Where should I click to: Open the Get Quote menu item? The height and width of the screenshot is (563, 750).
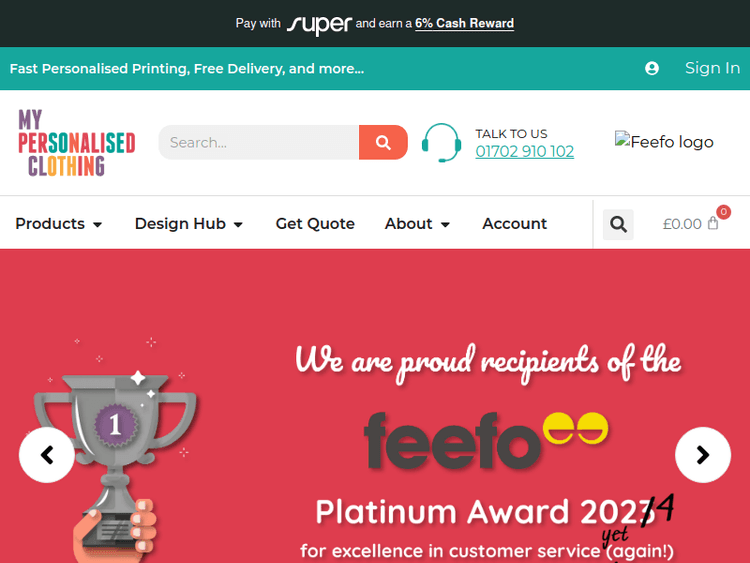[315, 224]
